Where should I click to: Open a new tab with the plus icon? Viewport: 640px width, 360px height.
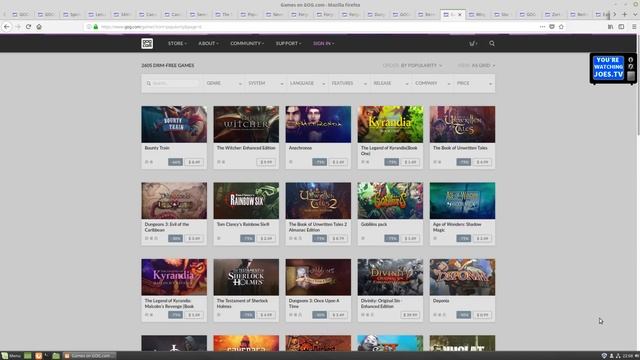tap(624, 14)
